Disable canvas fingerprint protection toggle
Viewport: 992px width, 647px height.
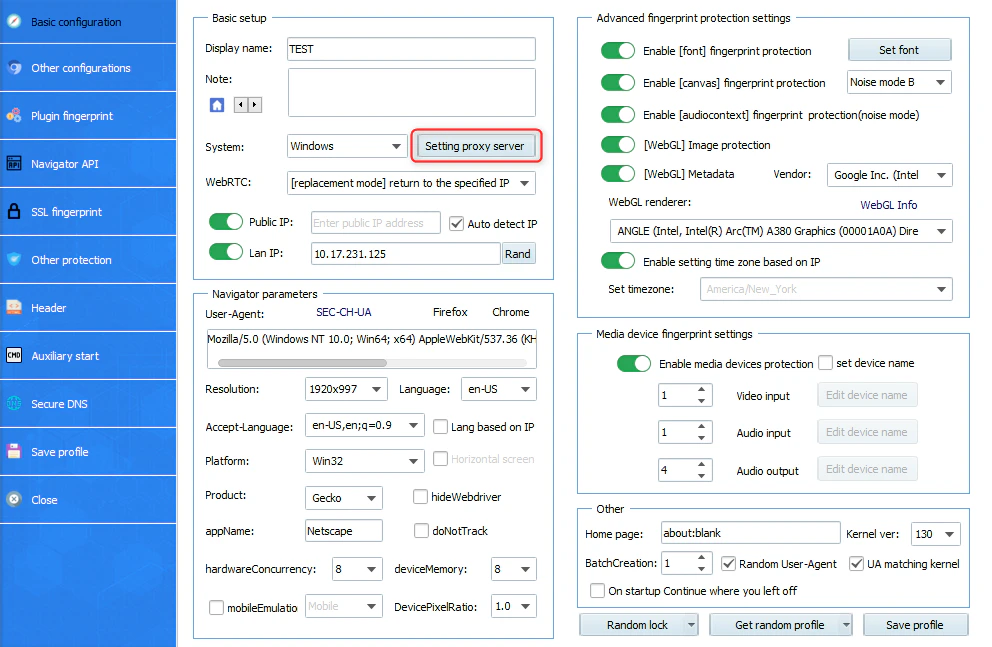tap(617, 82)
